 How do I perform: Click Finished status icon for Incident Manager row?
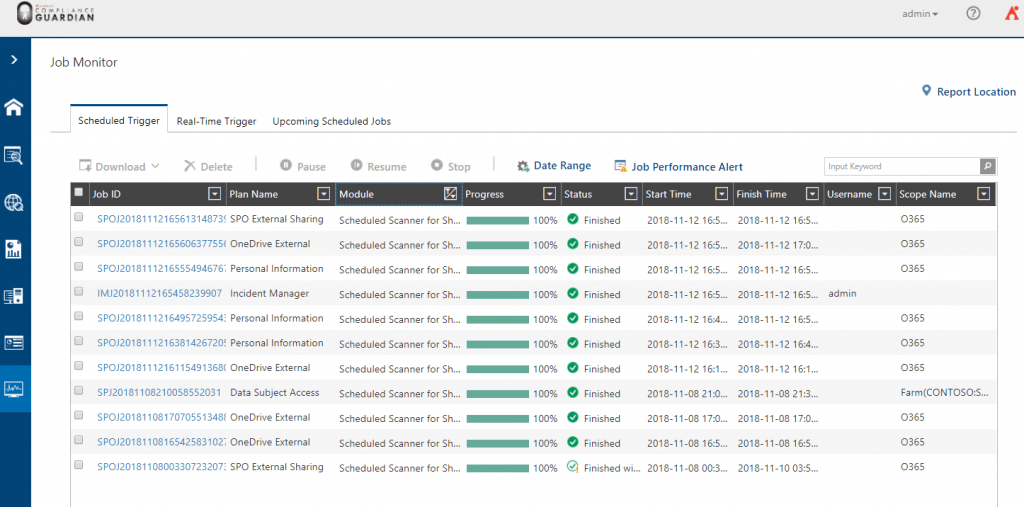tap(573, 293)
